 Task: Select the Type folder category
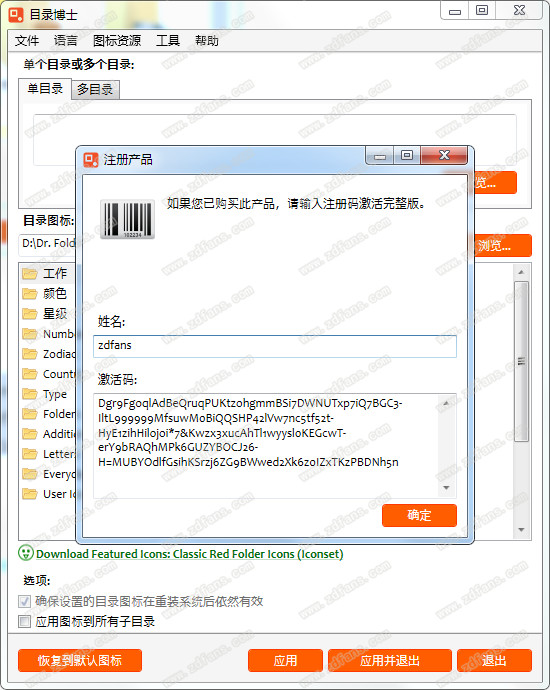click(x=48, y=394)
